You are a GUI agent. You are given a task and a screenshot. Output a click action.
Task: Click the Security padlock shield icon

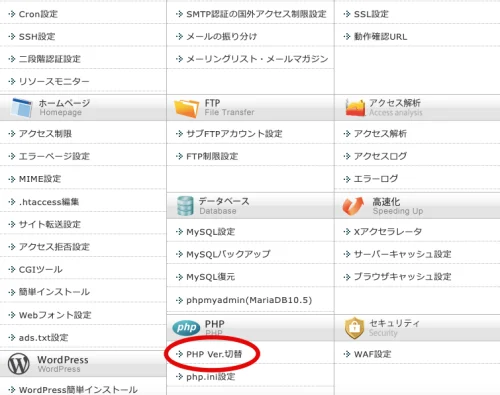[x=355, y=328]
